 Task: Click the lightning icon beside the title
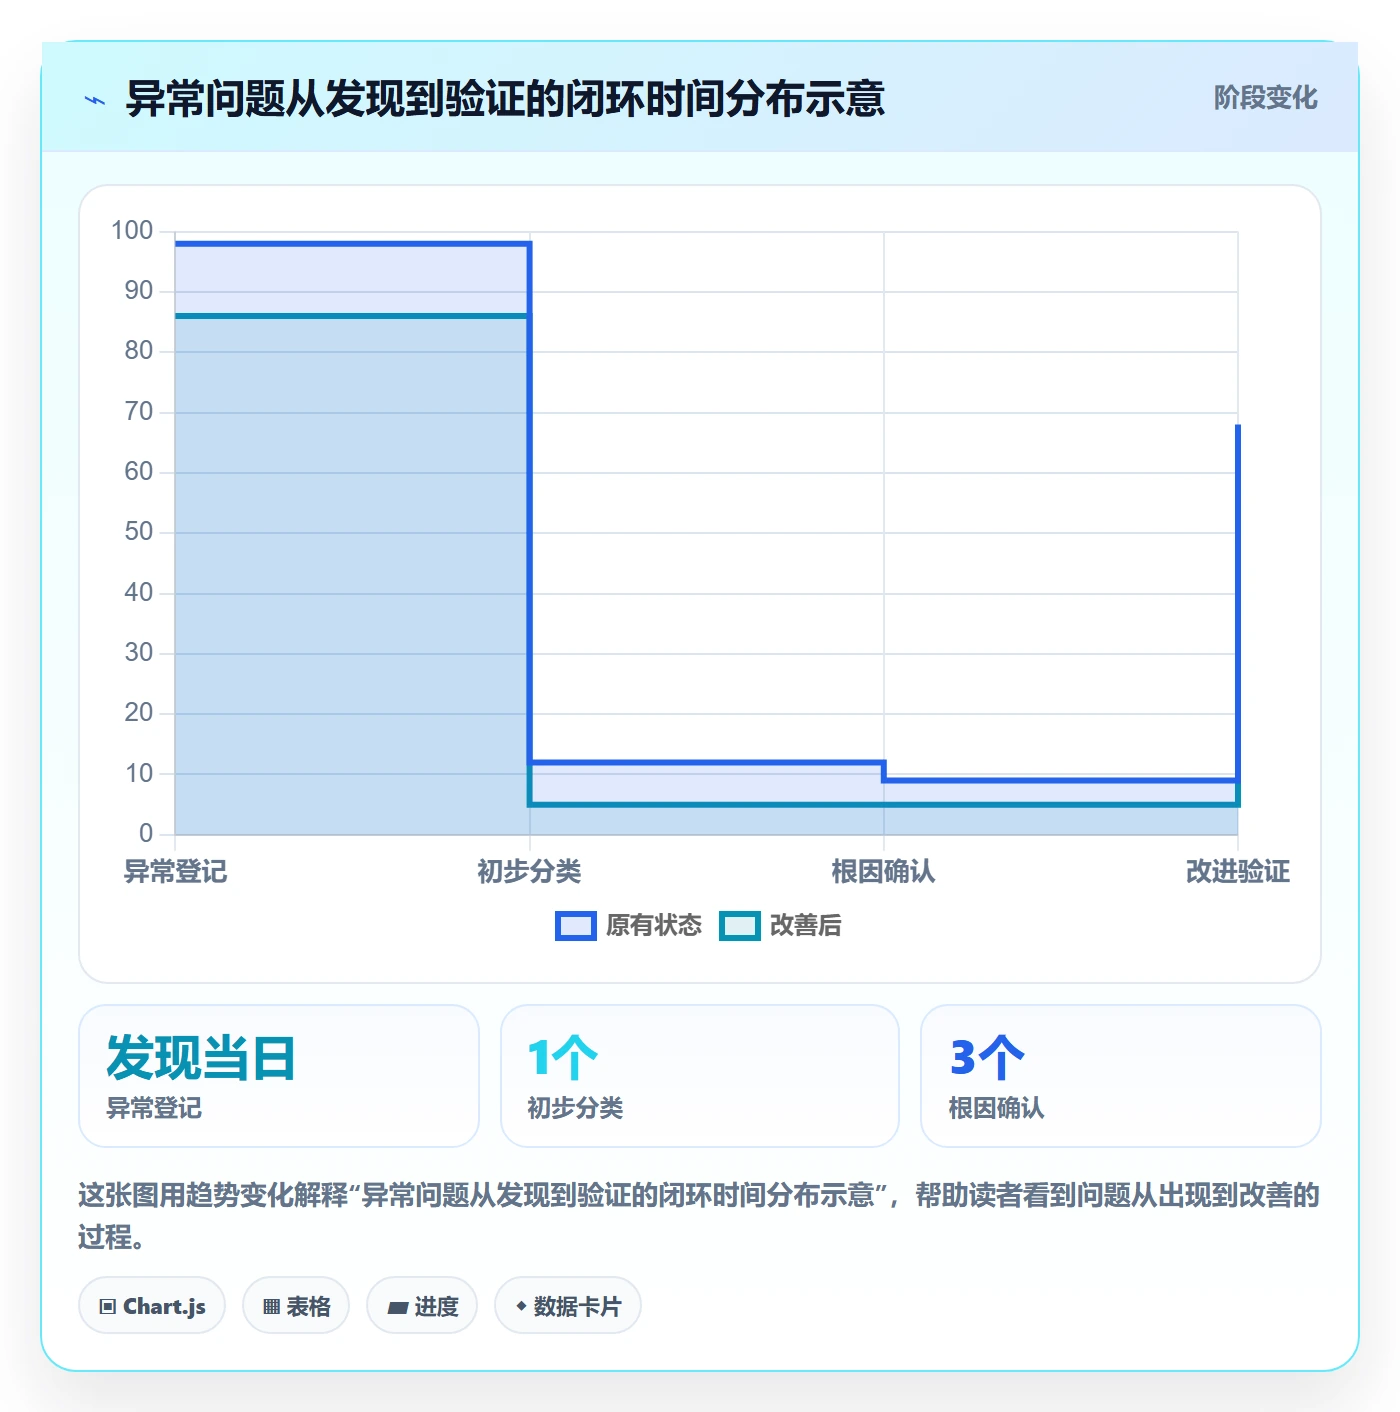coord(95,100)
